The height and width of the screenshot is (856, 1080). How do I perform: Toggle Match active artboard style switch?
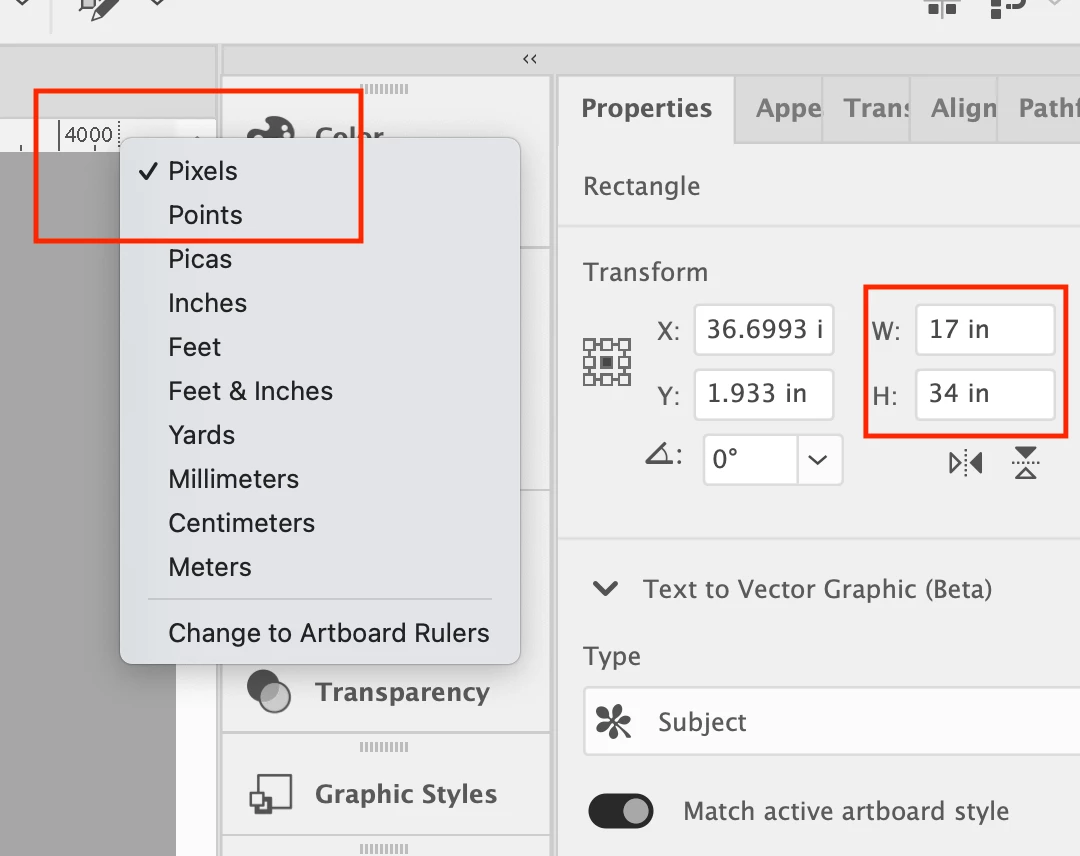tap(620, 811)
